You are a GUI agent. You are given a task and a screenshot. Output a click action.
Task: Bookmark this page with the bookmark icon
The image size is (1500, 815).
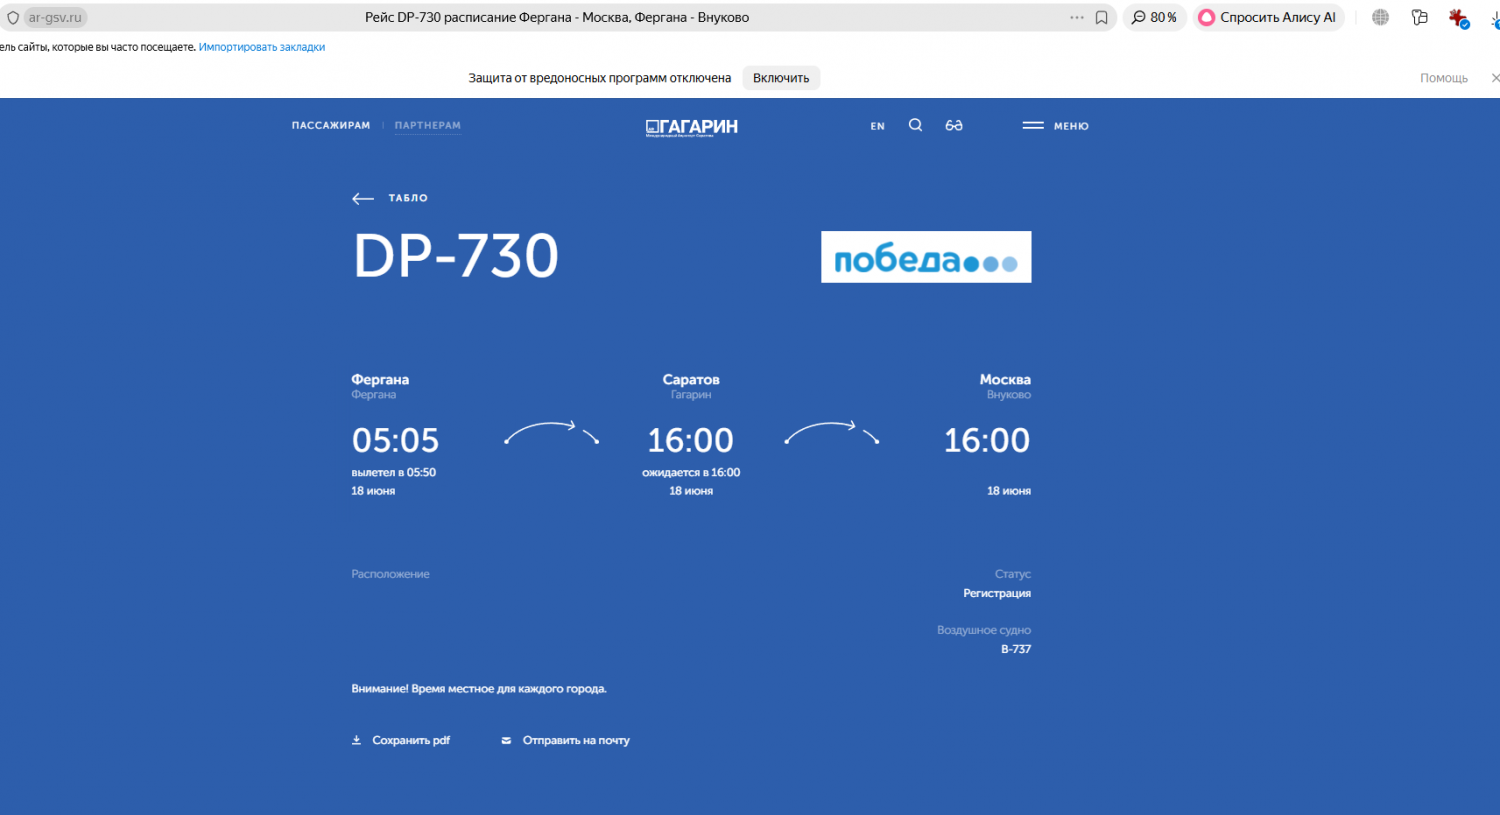pos(1101,18)
